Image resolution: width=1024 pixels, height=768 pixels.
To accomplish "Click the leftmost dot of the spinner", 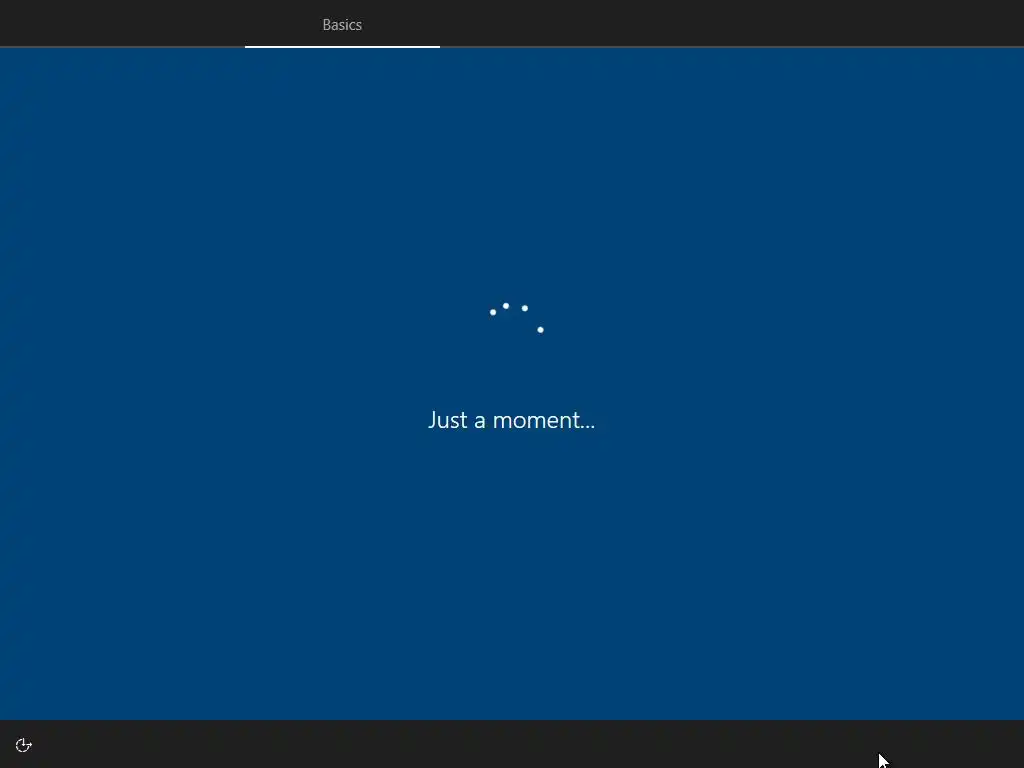I will [493, 312].
